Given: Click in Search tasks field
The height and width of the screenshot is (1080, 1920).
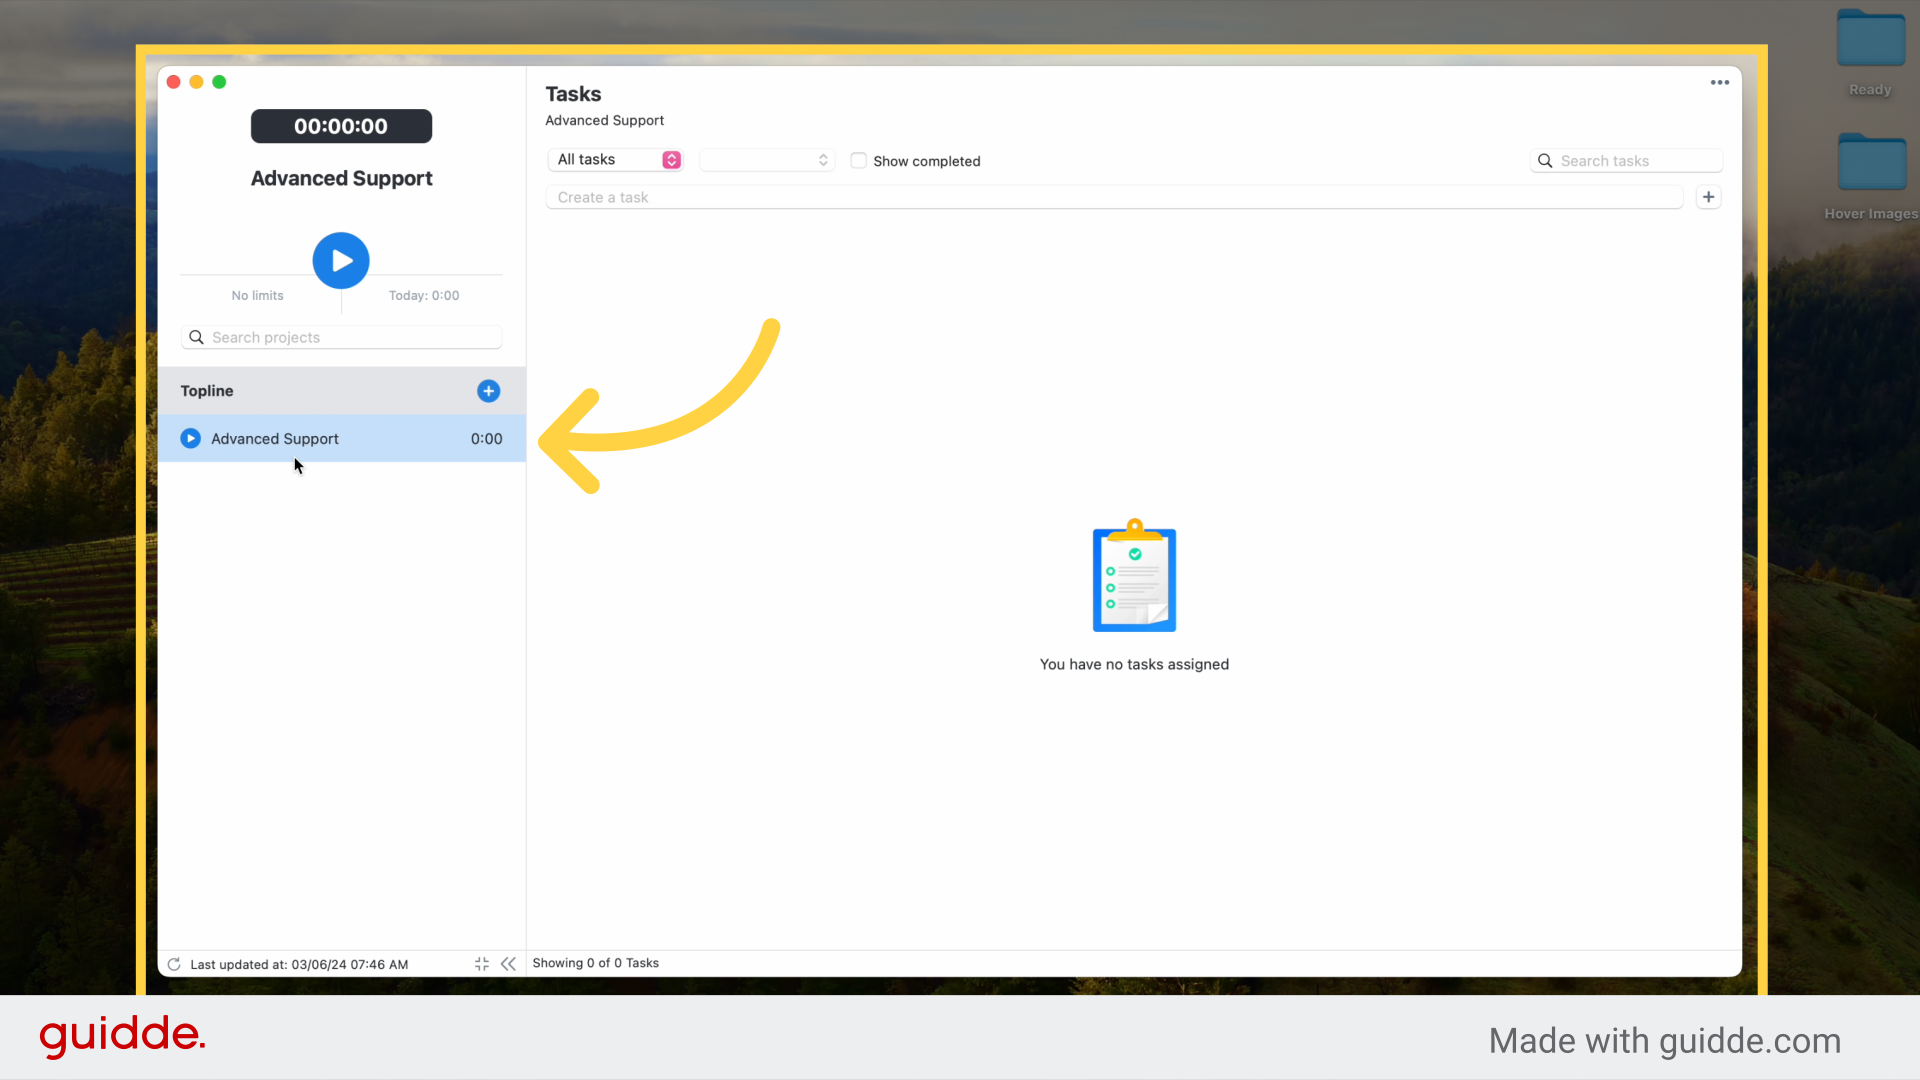Looking at the screenshot, I should (1635, 161).
